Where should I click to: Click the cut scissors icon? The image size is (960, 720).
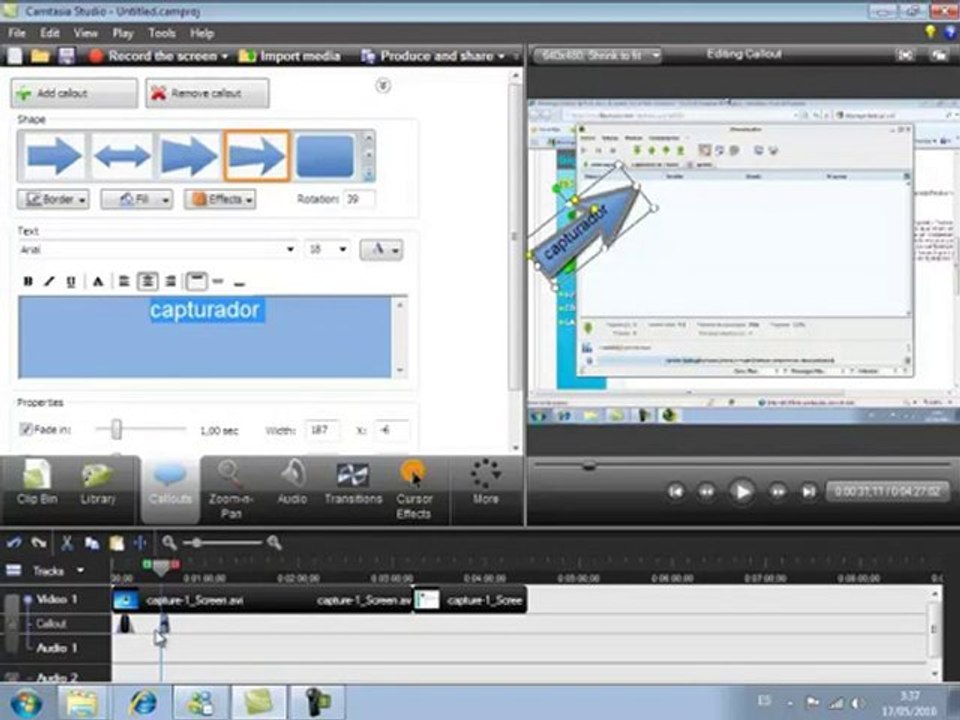[x=67, y=543]
